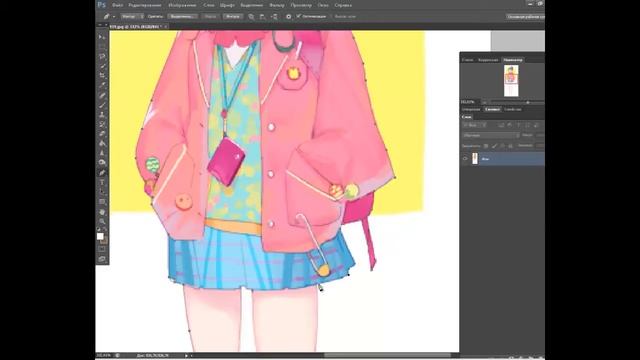
Task: Select the Rectangle shape tool
Action: tap(102, 202)
